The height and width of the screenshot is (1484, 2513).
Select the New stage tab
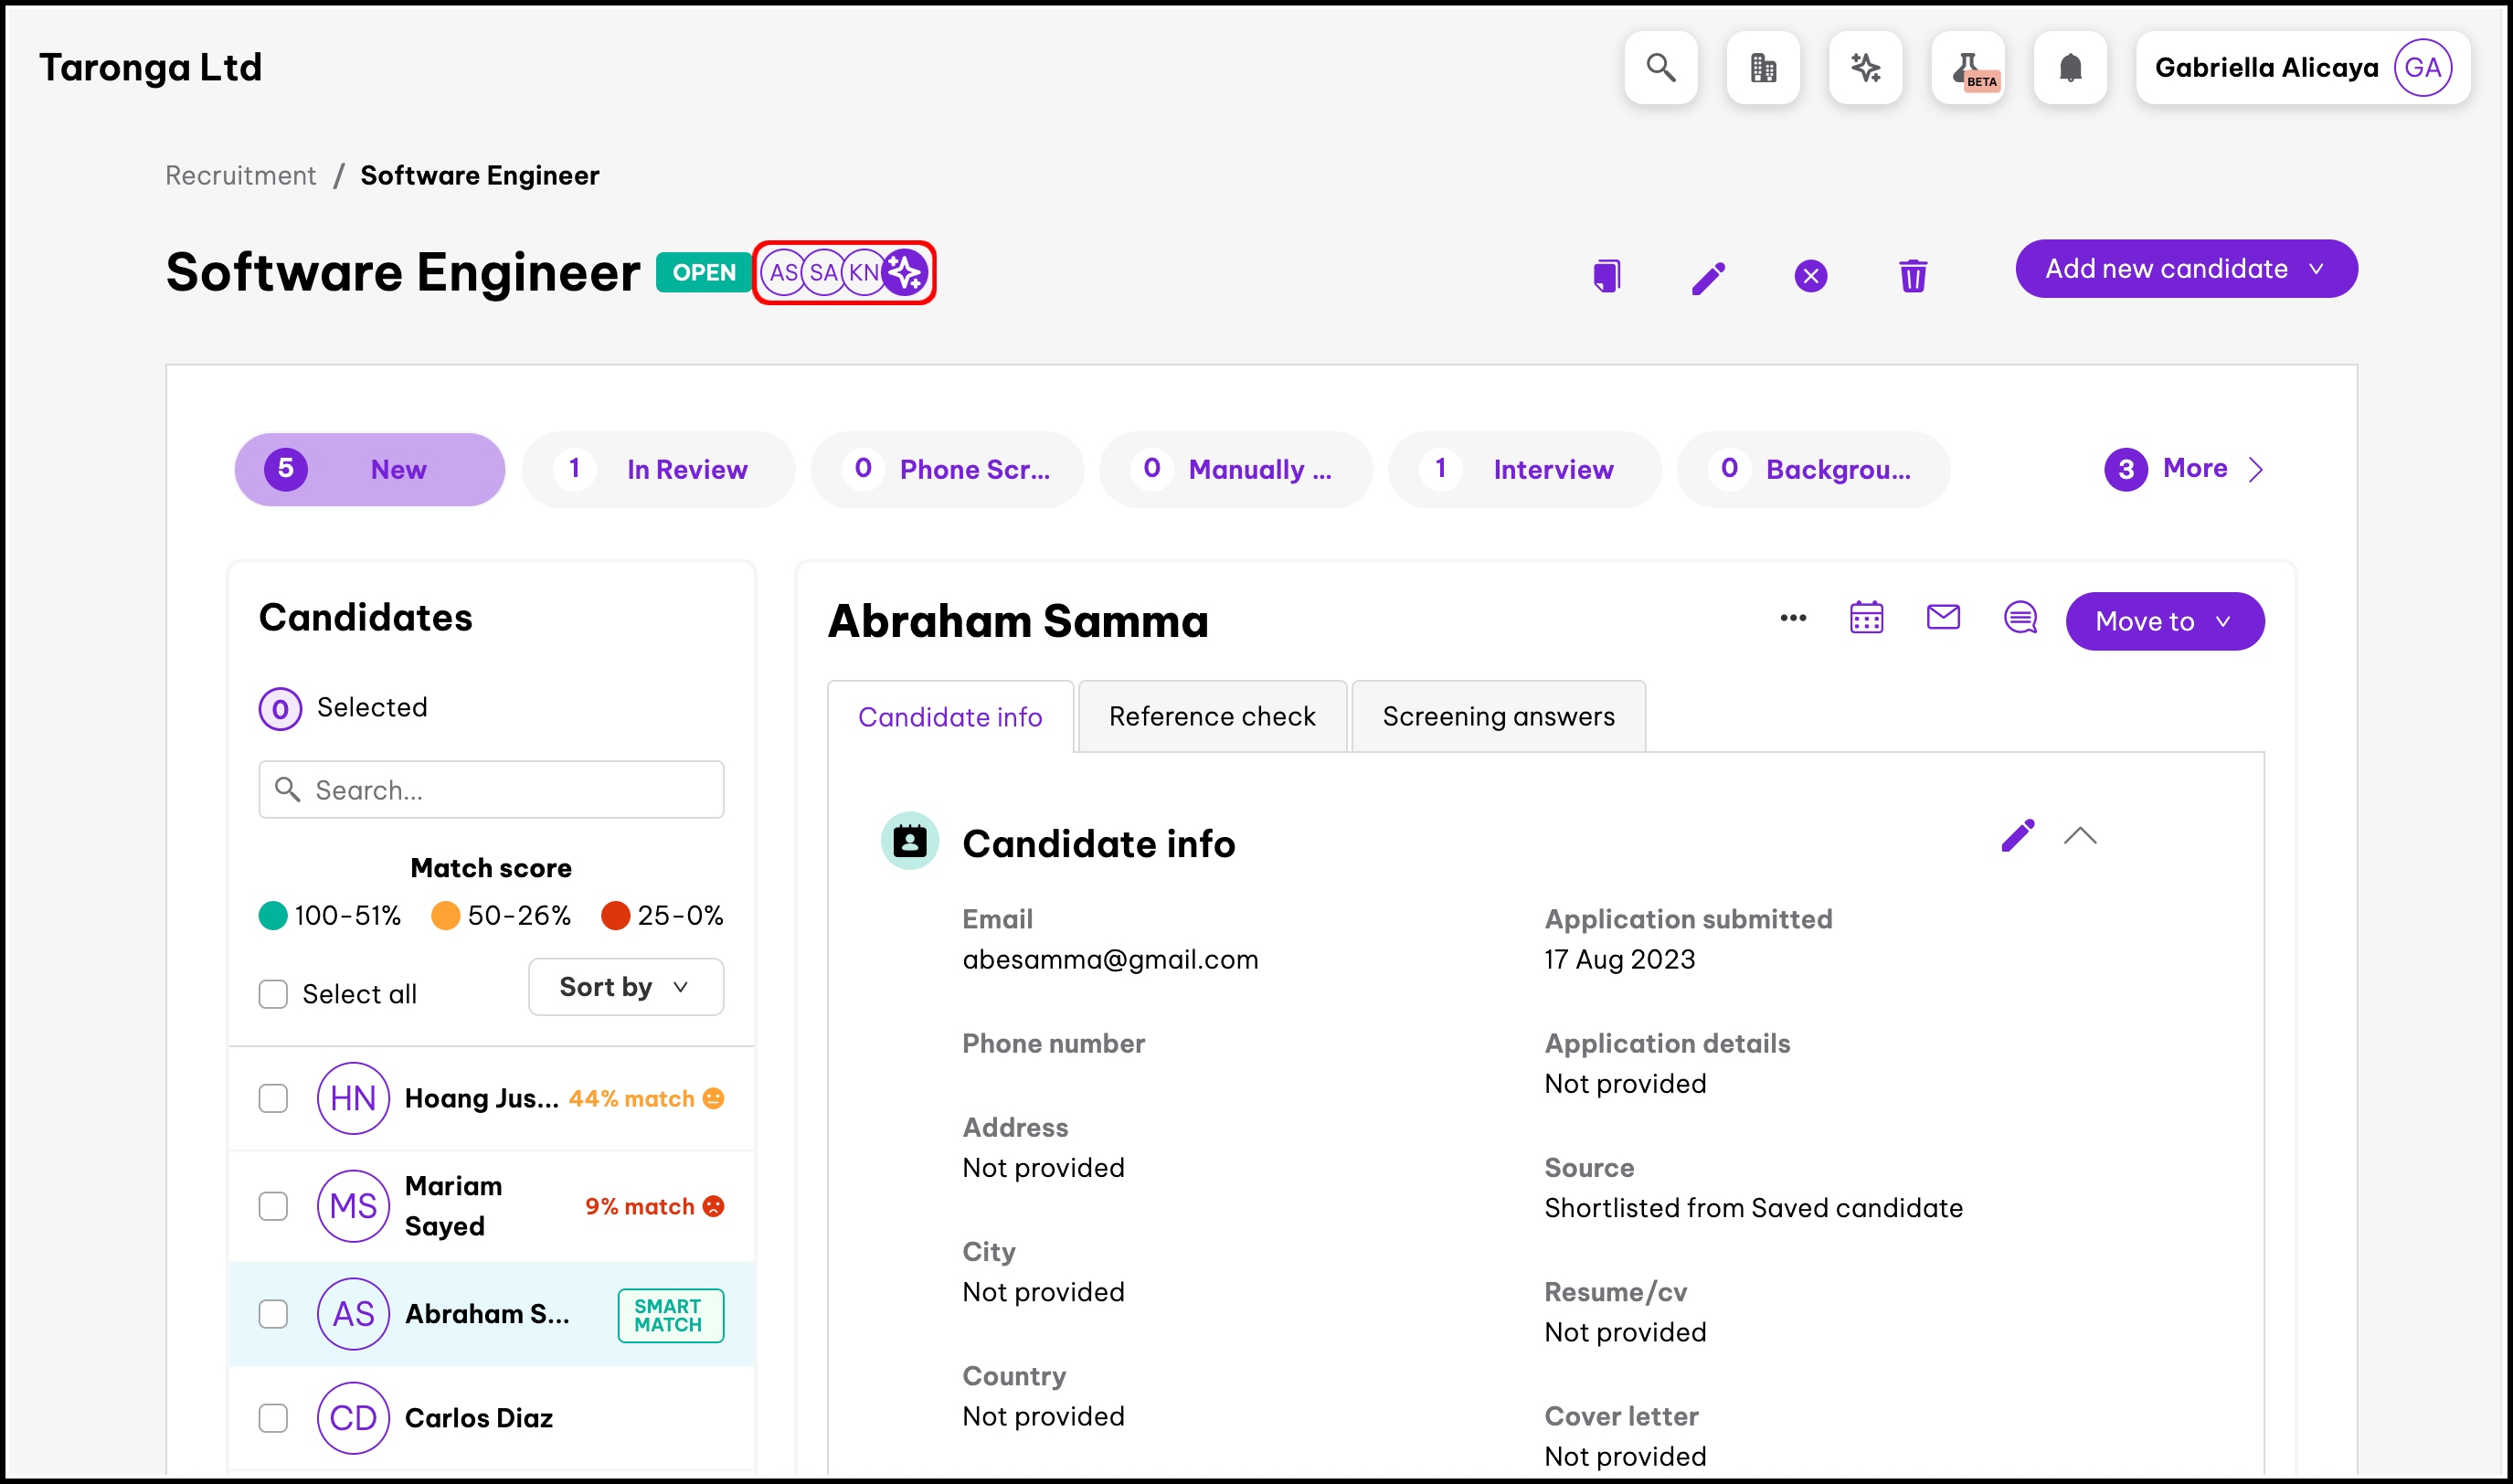coord(370,470)
